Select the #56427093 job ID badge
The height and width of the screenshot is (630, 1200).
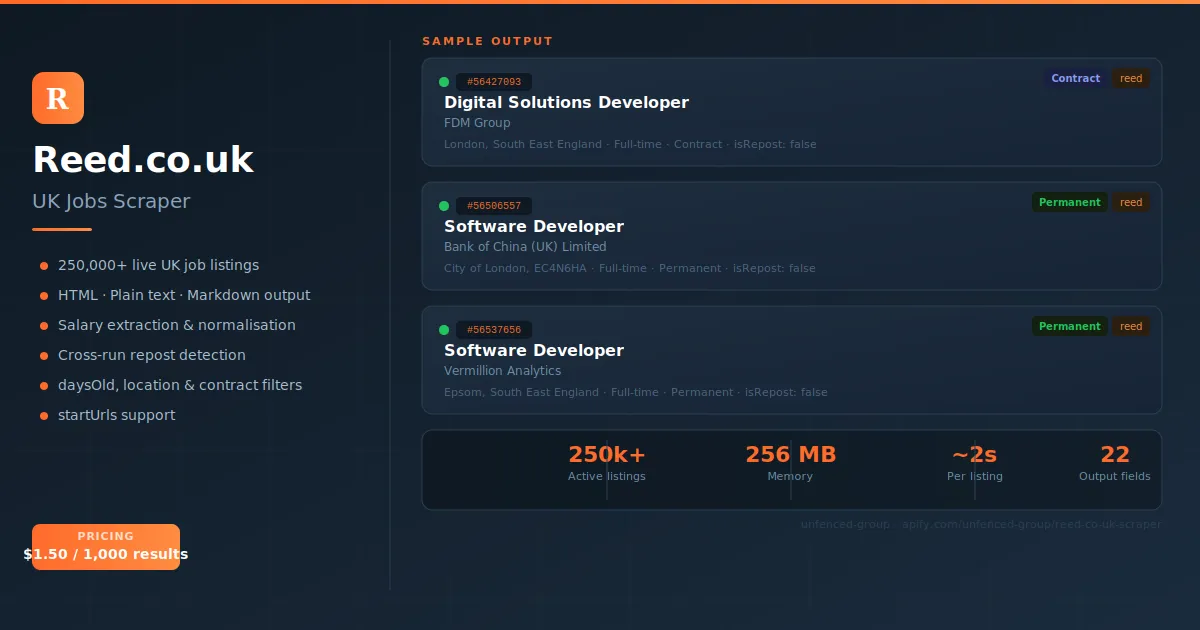click(x=494, y=82)
